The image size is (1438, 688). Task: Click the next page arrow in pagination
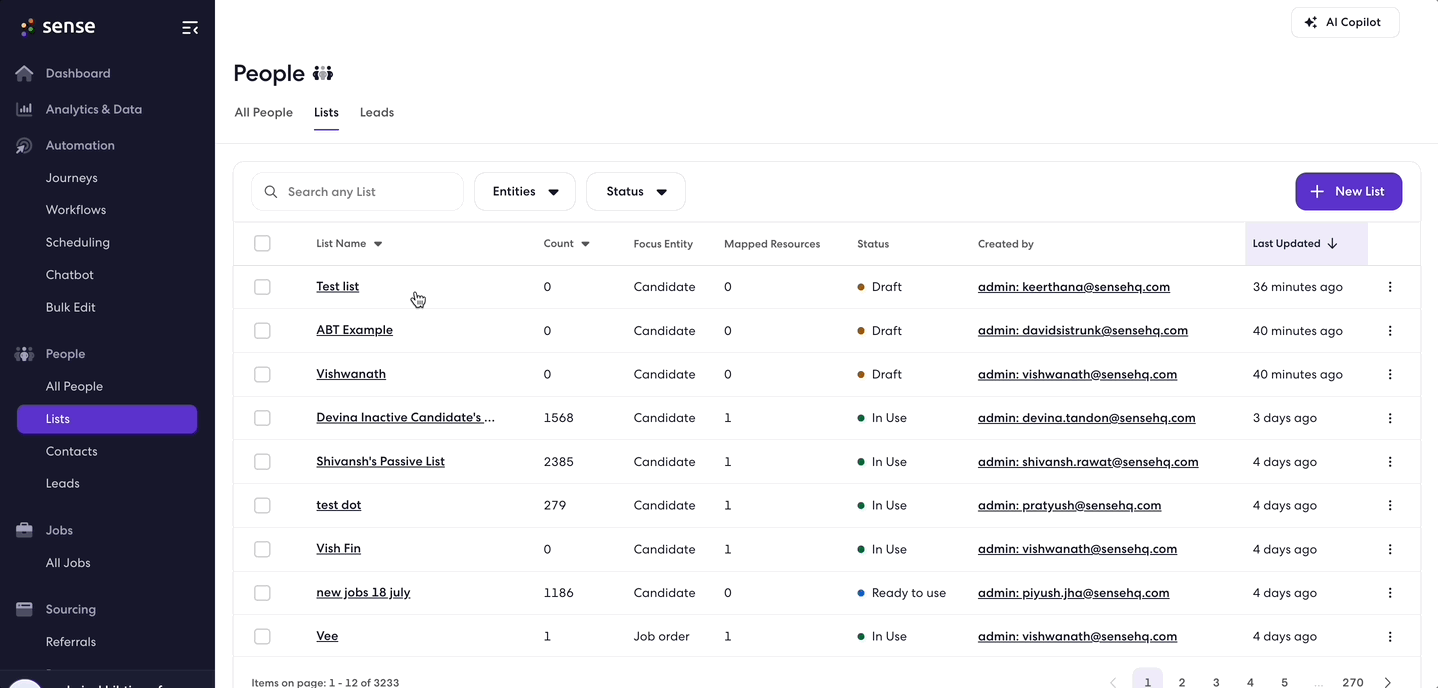click(1388, 682)
